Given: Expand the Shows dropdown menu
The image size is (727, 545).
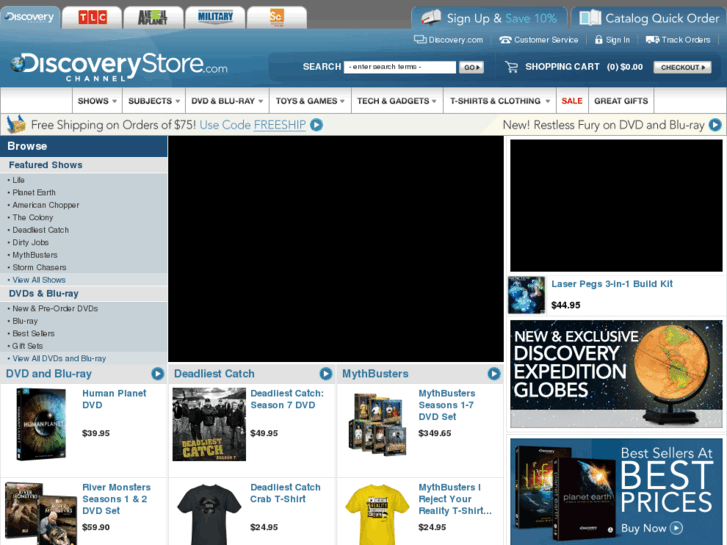Looking at the screenshot, I should tap(97, 101).
